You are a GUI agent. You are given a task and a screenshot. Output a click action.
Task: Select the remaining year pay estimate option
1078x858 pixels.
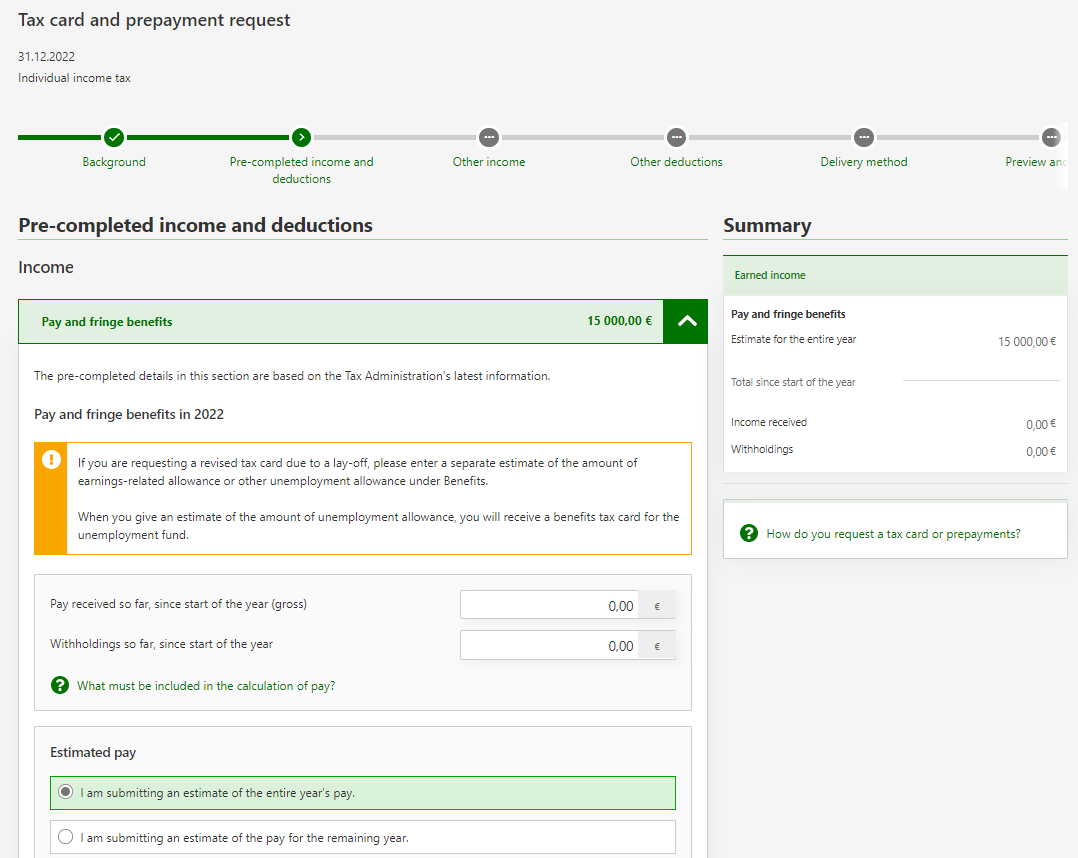tap(66, 837)
